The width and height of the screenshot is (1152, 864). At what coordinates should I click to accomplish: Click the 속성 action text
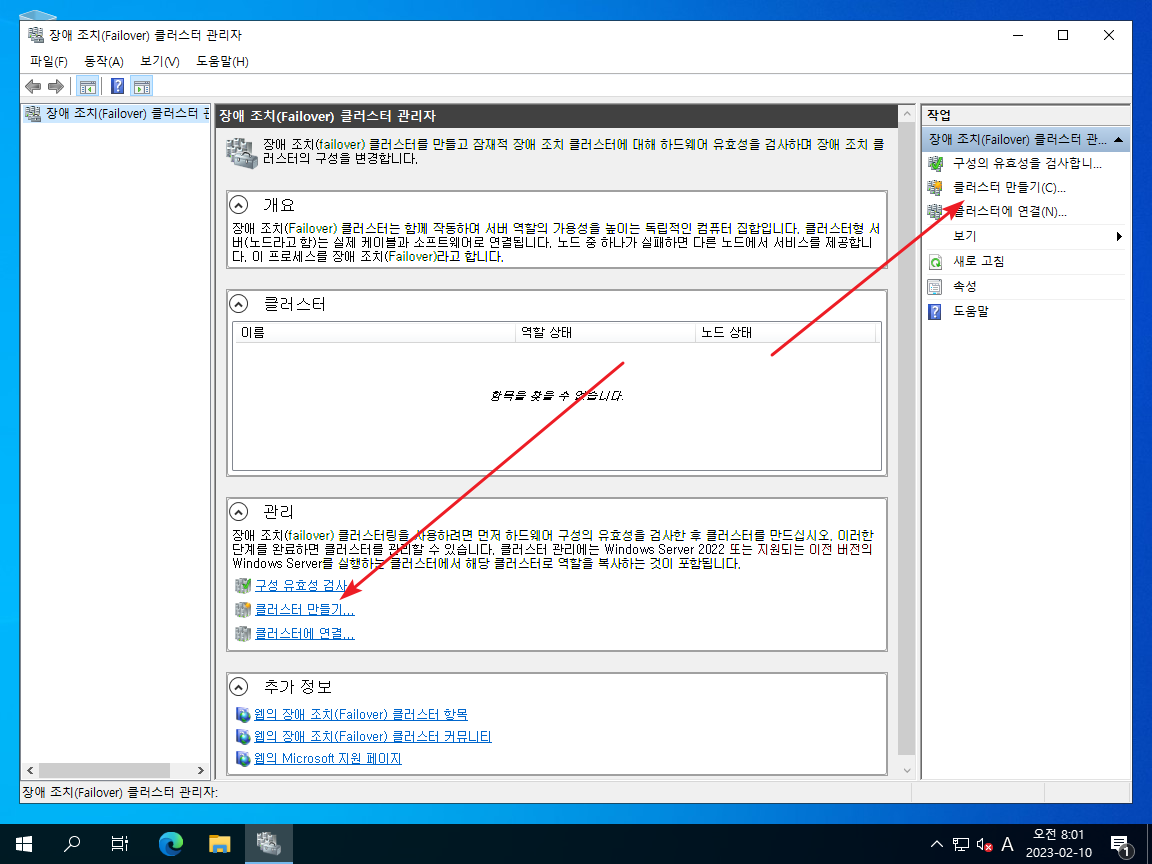965,287
